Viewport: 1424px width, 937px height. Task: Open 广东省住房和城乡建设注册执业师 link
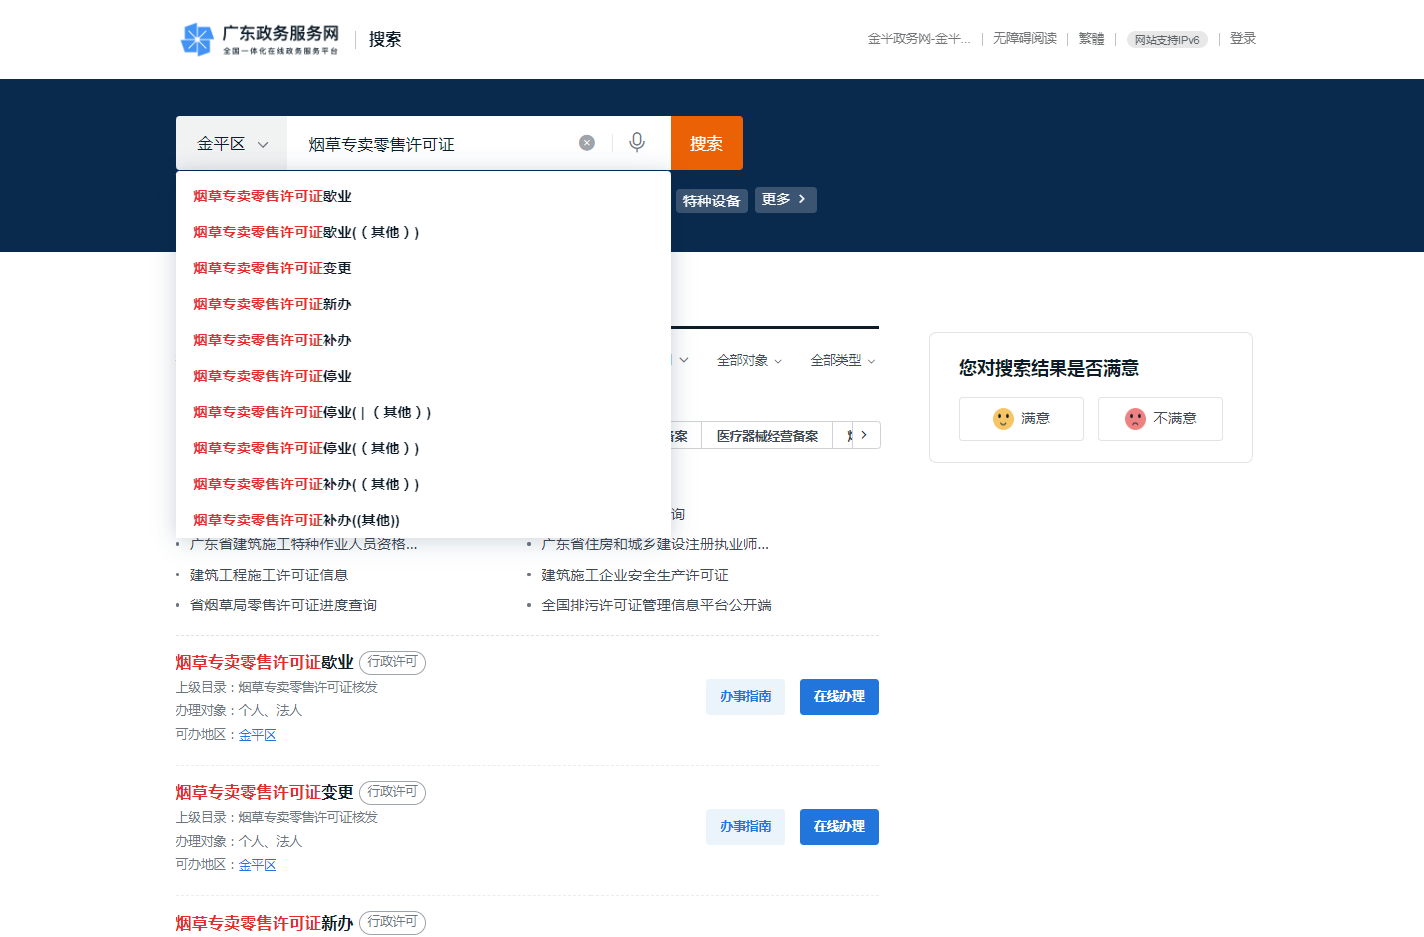pos(655,544)
